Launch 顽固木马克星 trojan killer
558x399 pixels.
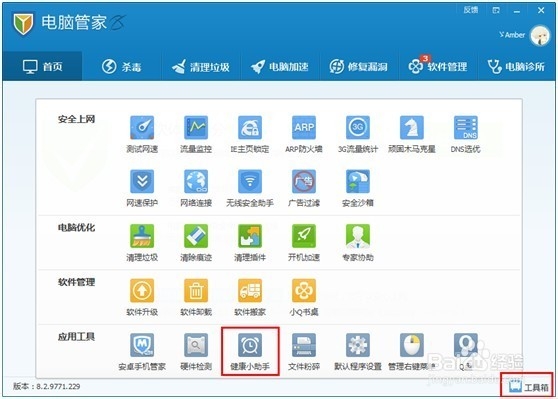412,134
